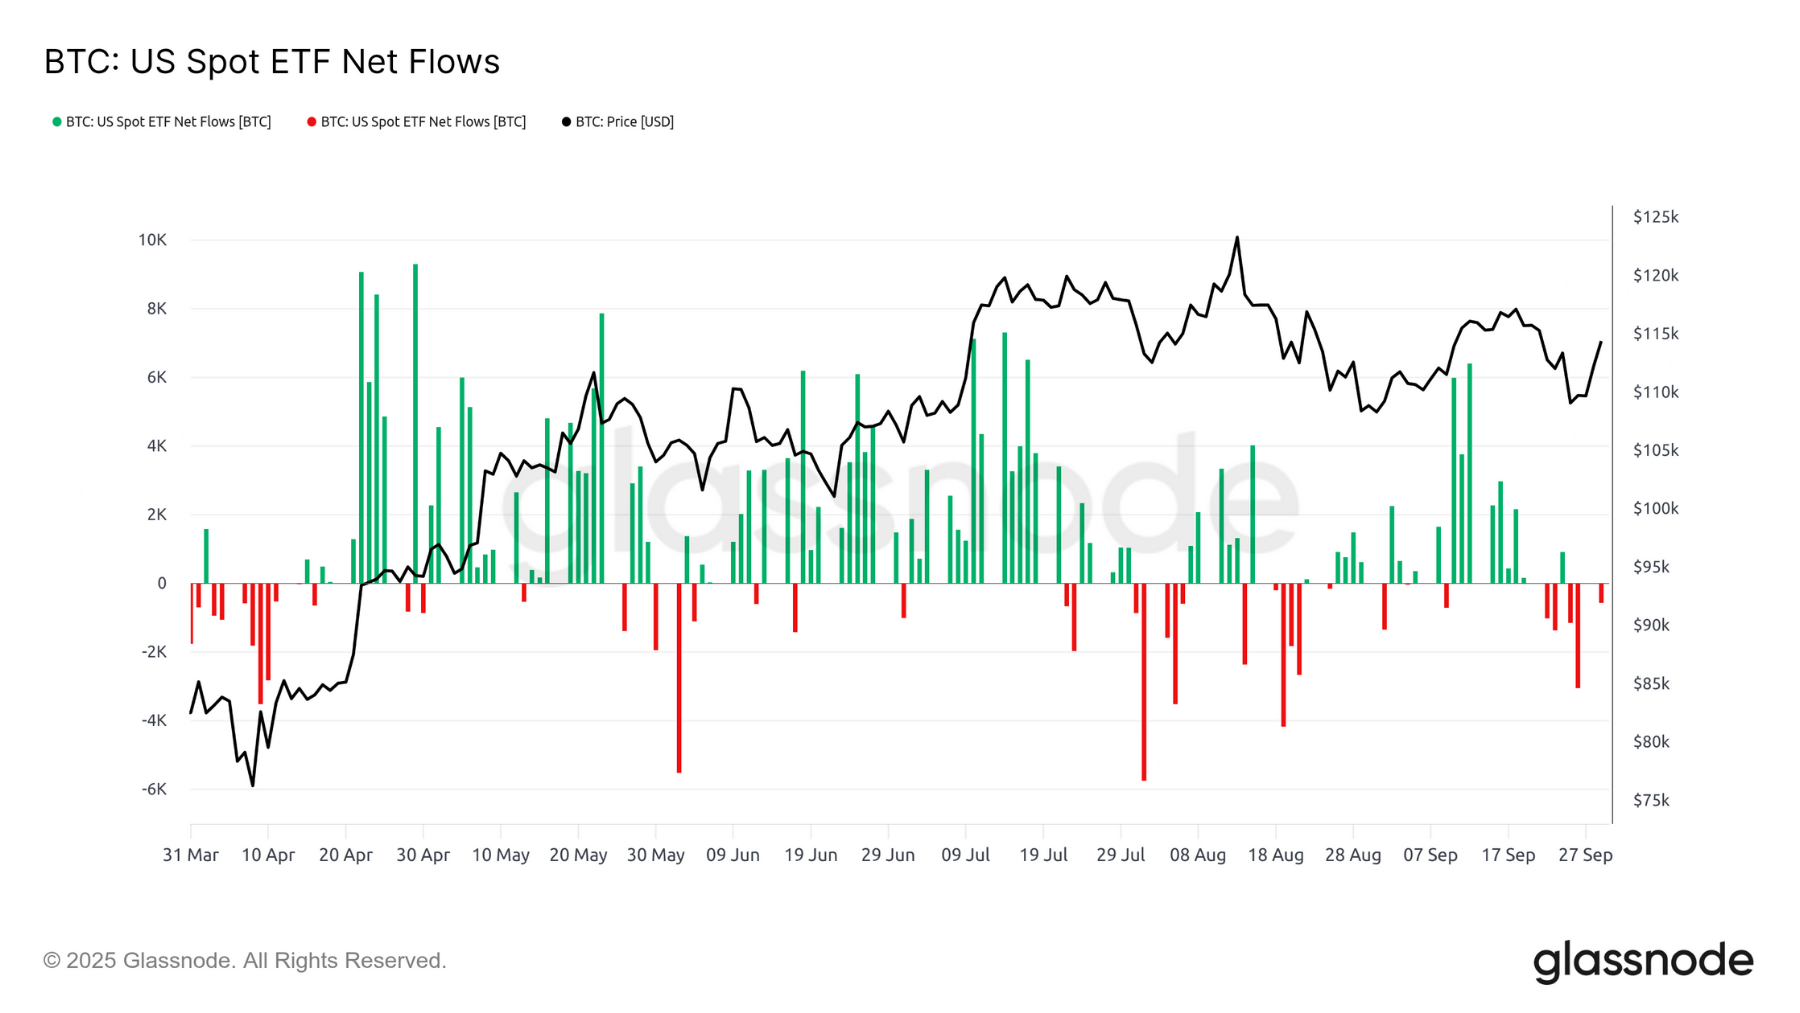Select the "27 Sep" date axis label
The height and width of the screenshot is (1013, 1800).
(1585, 855)
